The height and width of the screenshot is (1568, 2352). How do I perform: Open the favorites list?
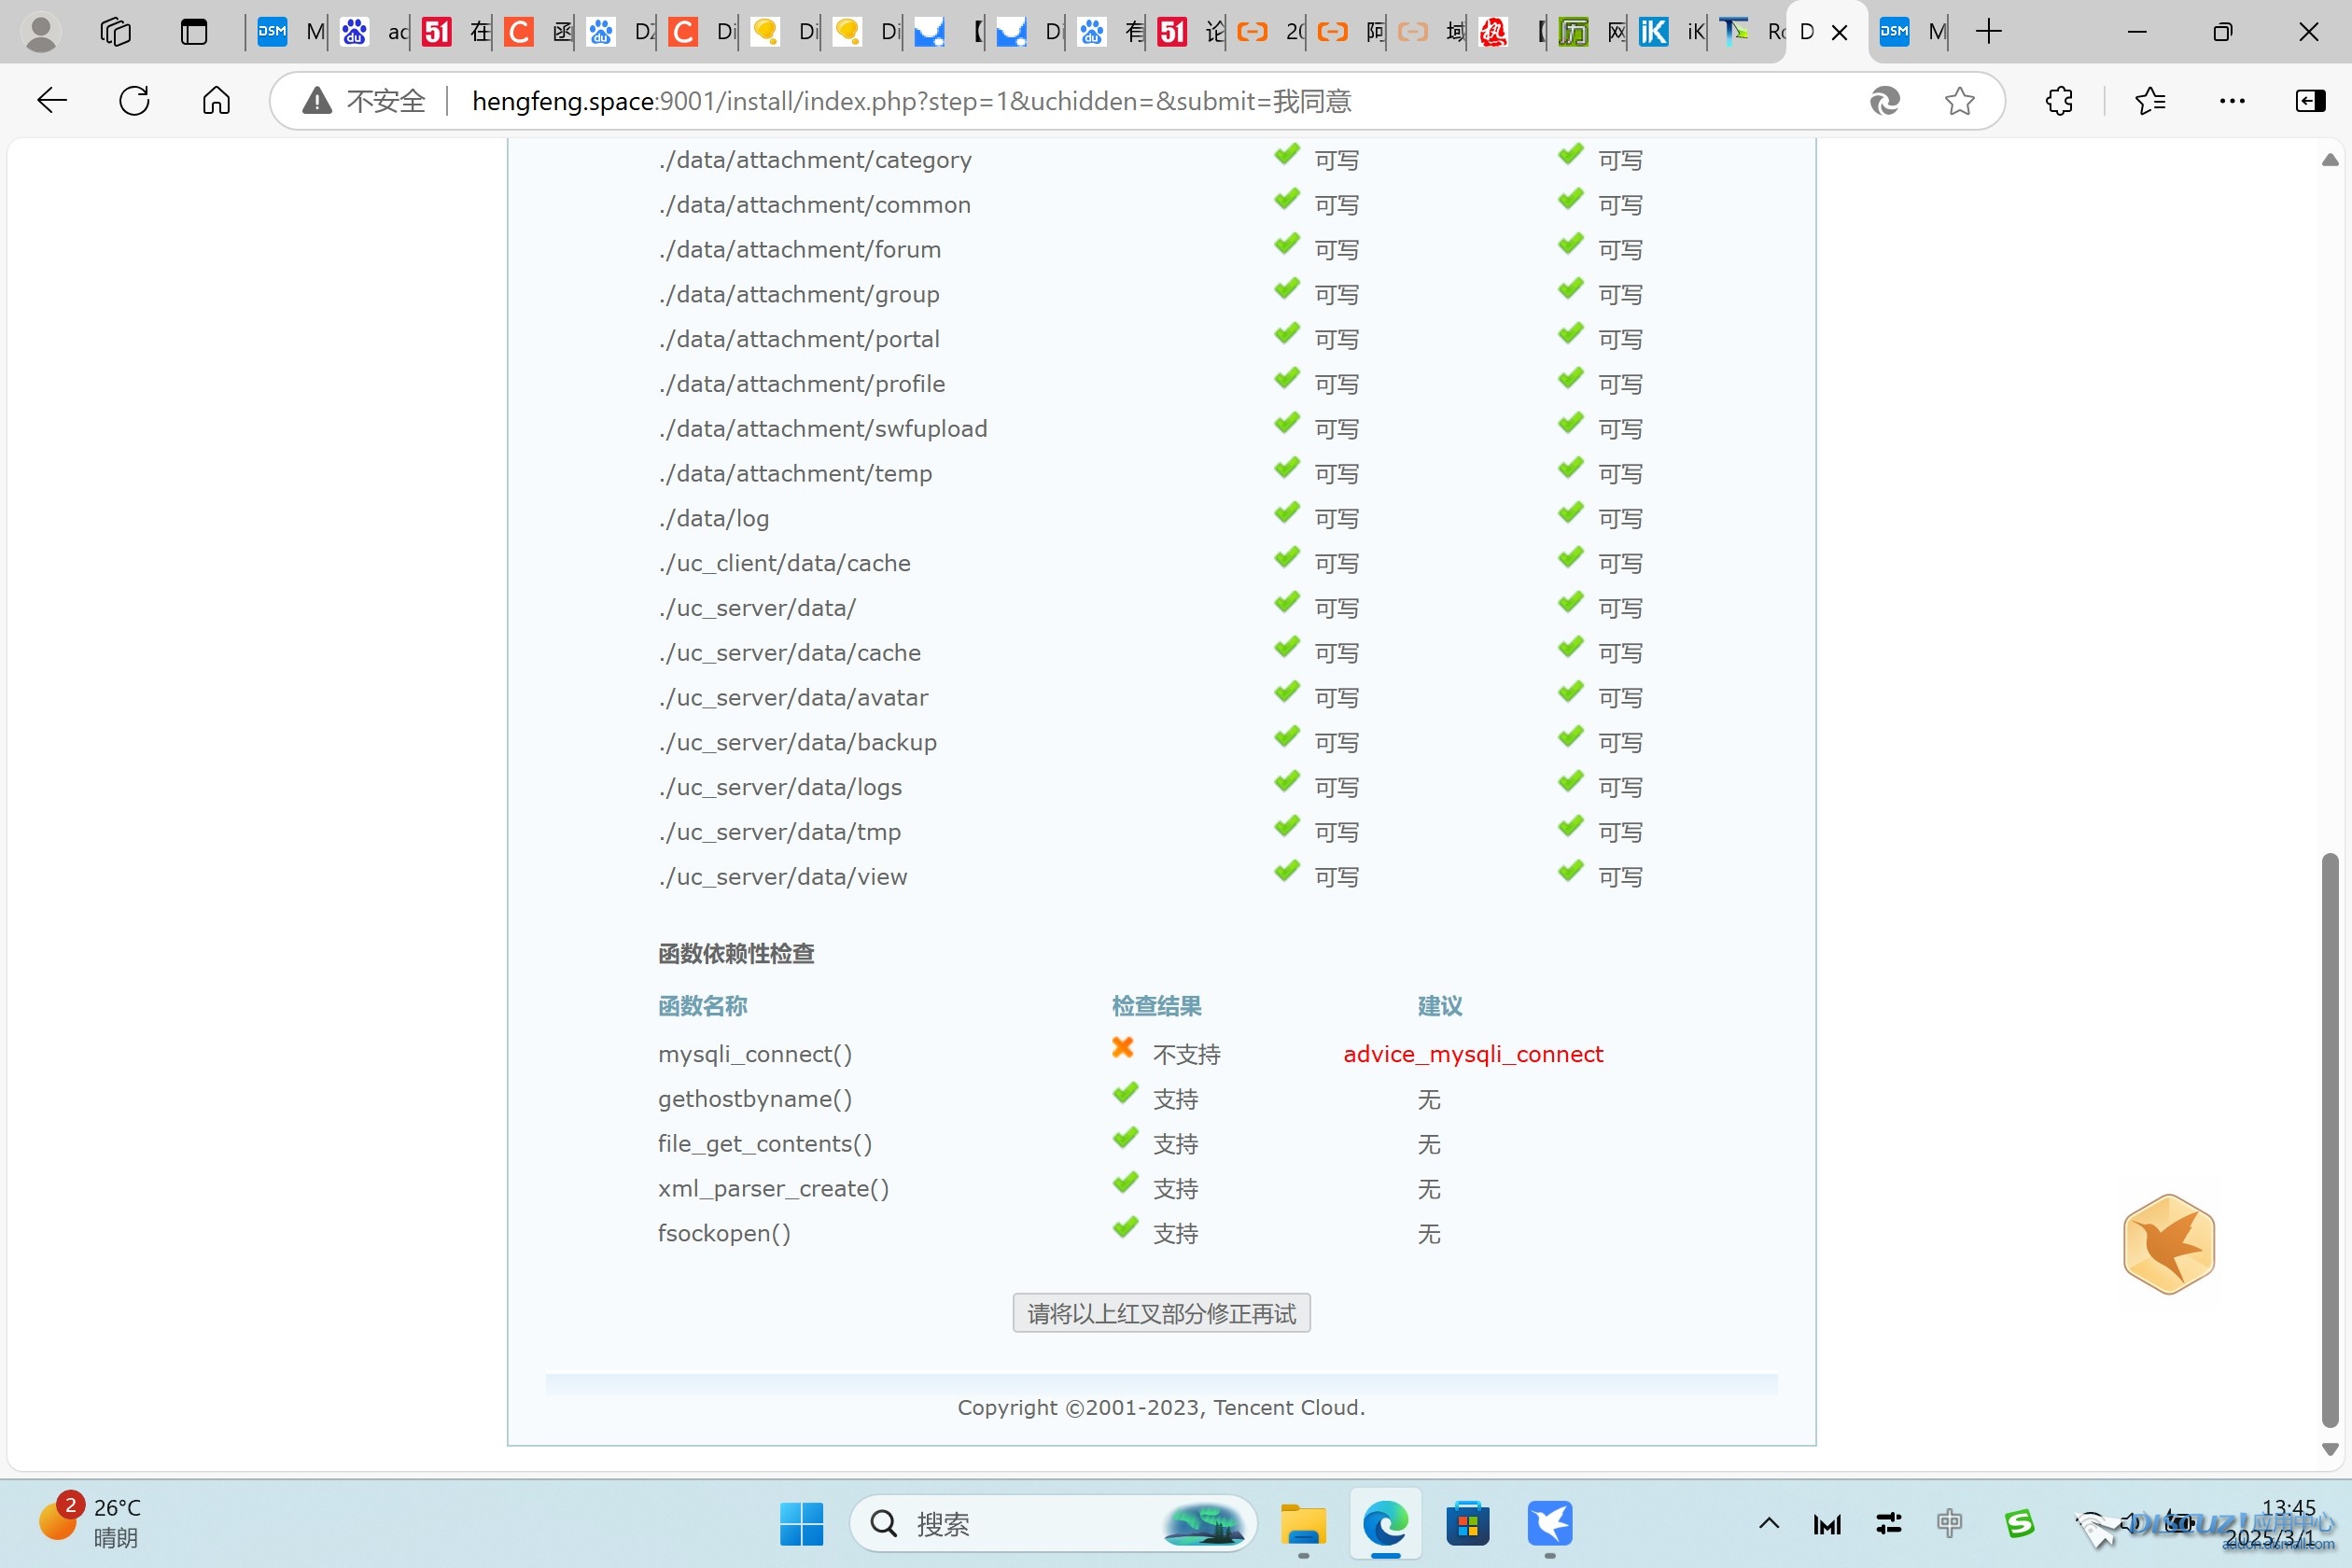pos(2149,101)
